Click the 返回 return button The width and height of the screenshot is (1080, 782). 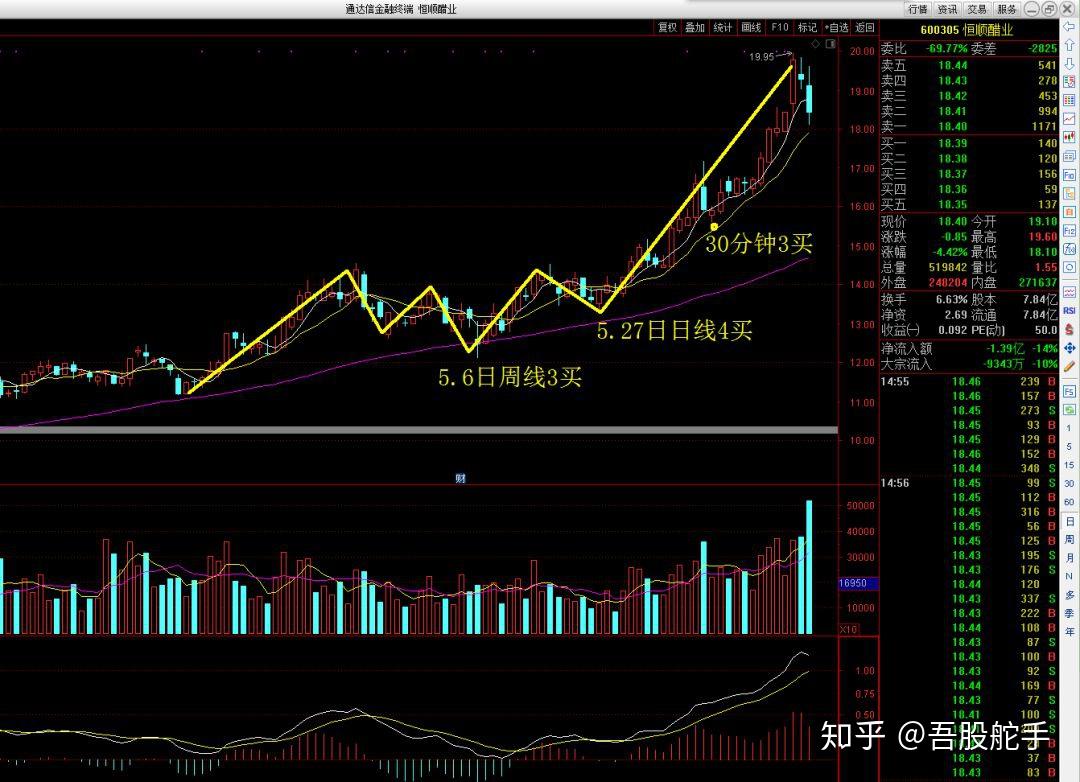pos(865,28)
